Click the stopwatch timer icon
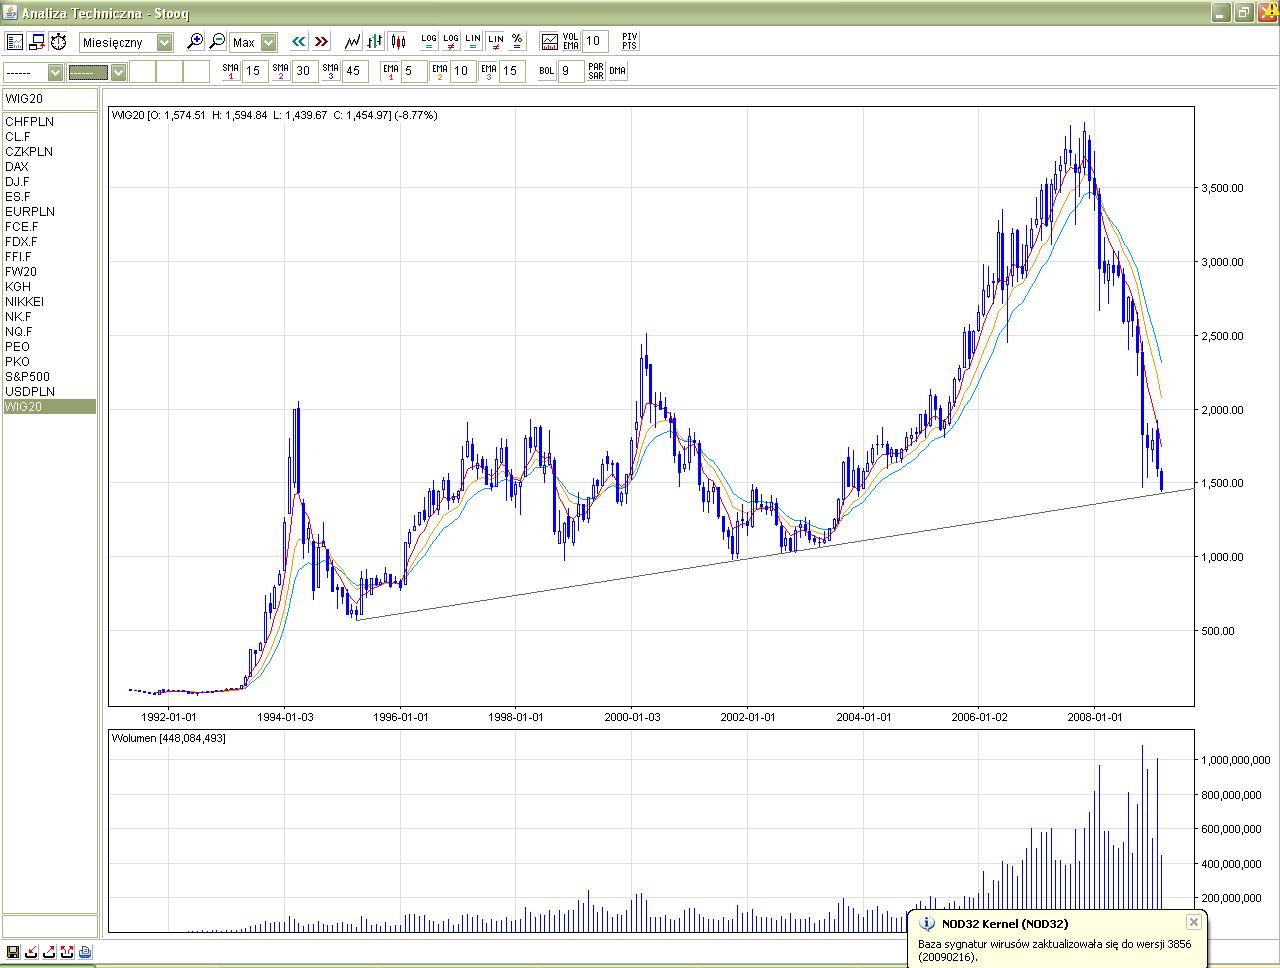 [59, 42]
